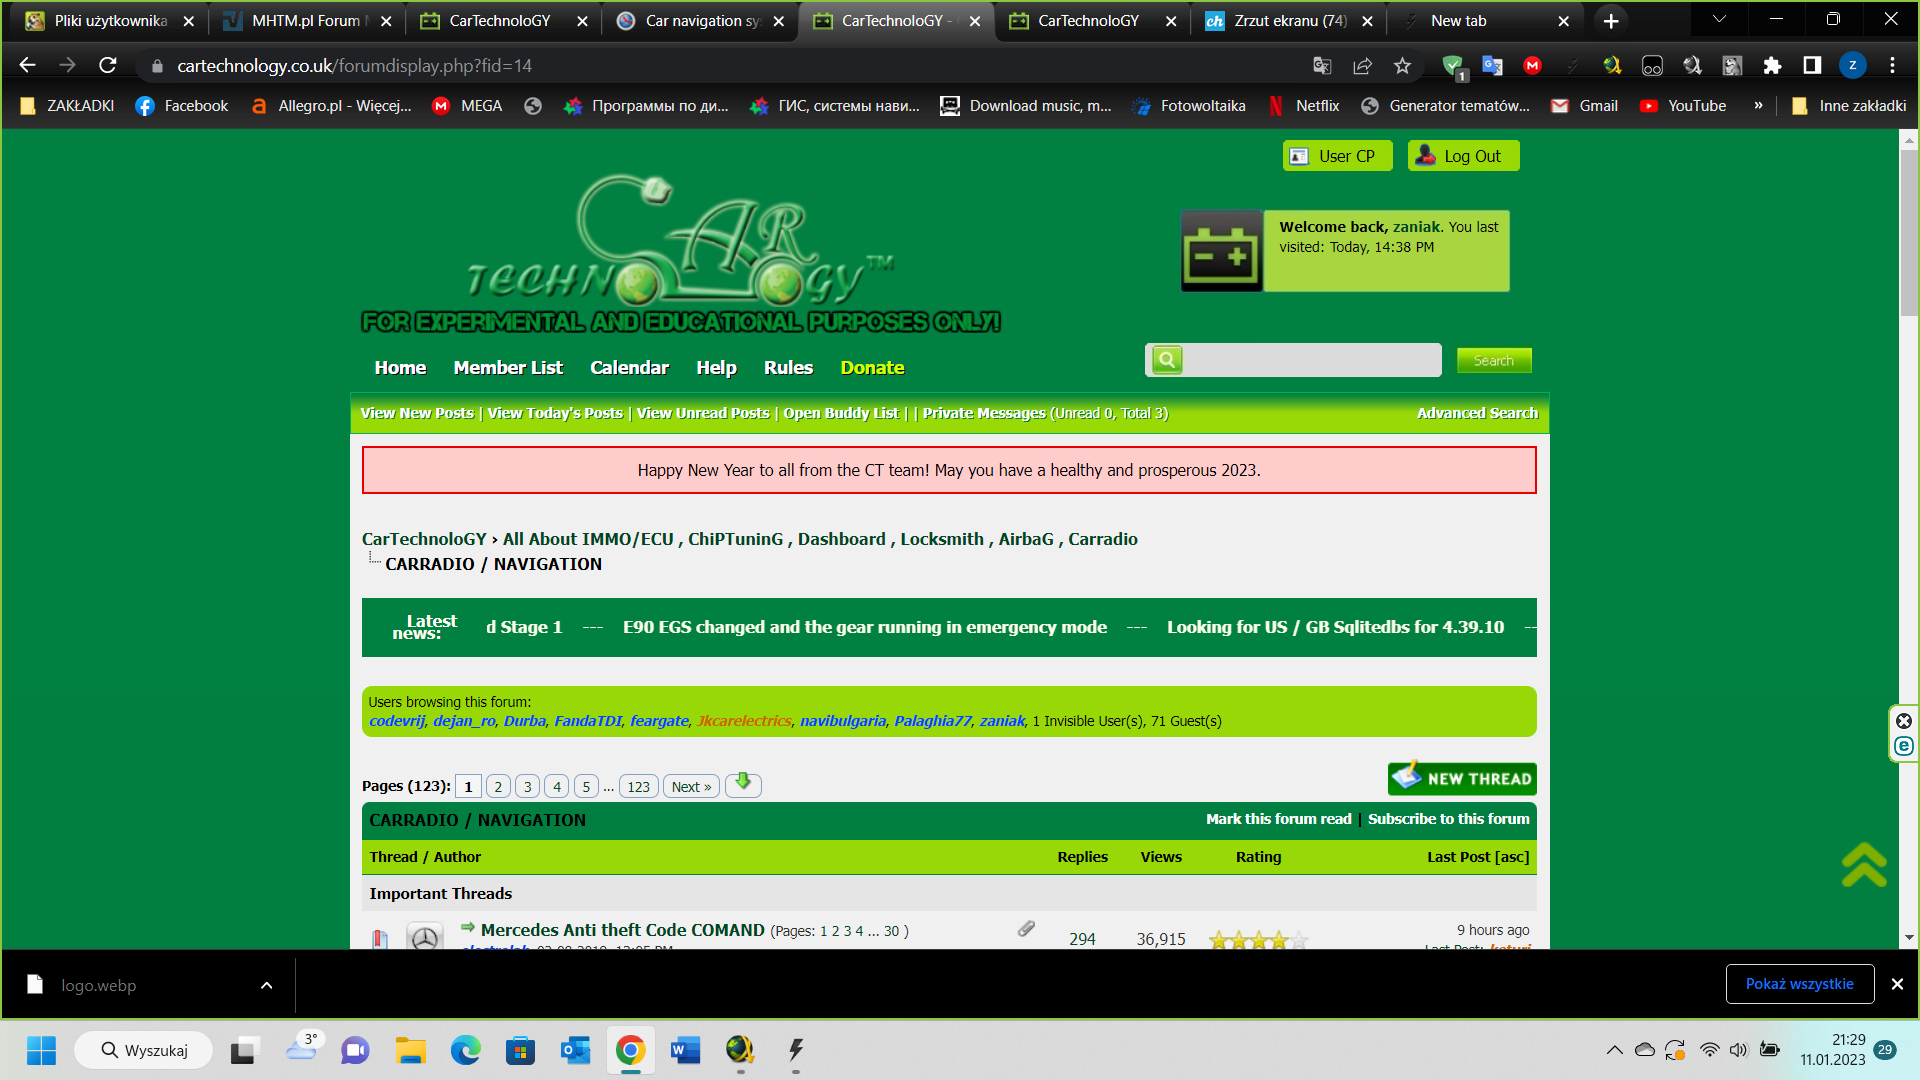Open the Chrome extensions puzzle icon
The width and height of the screenshot is (1920, 1080).
coord(1772,65)
